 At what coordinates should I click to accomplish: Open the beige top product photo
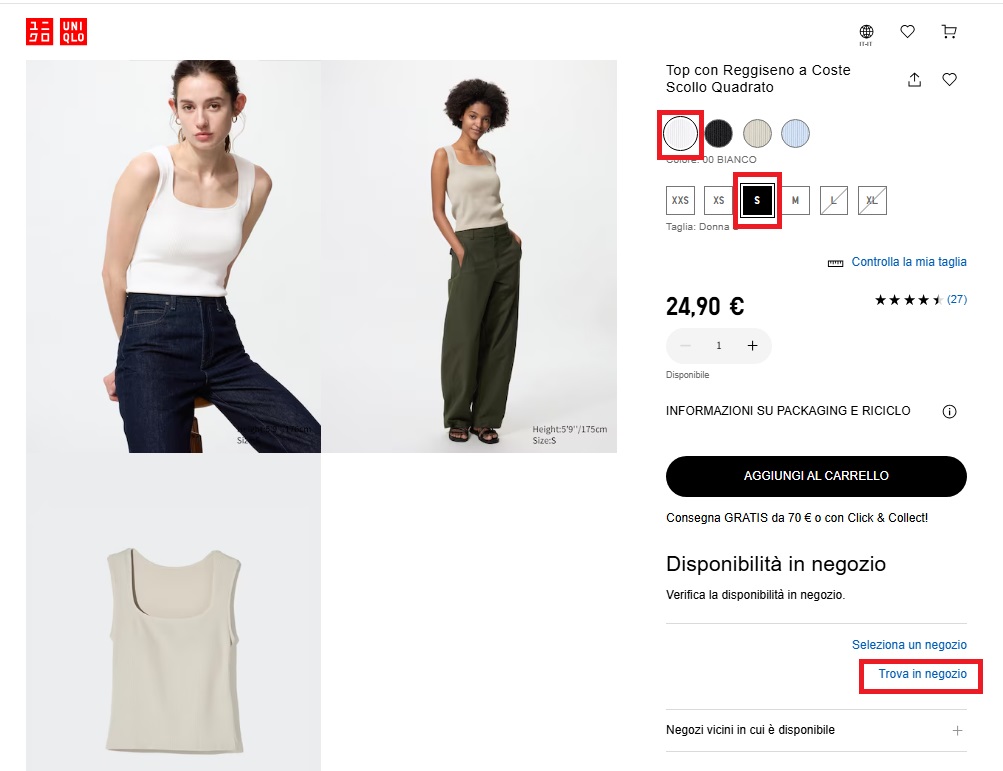(x=173, y=612)
